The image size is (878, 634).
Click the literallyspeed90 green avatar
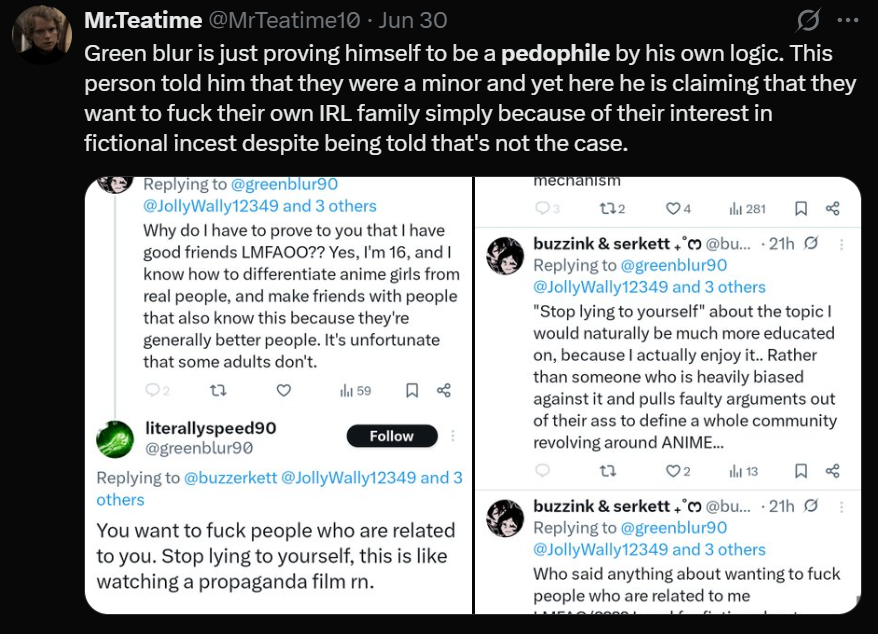(115, 439)
